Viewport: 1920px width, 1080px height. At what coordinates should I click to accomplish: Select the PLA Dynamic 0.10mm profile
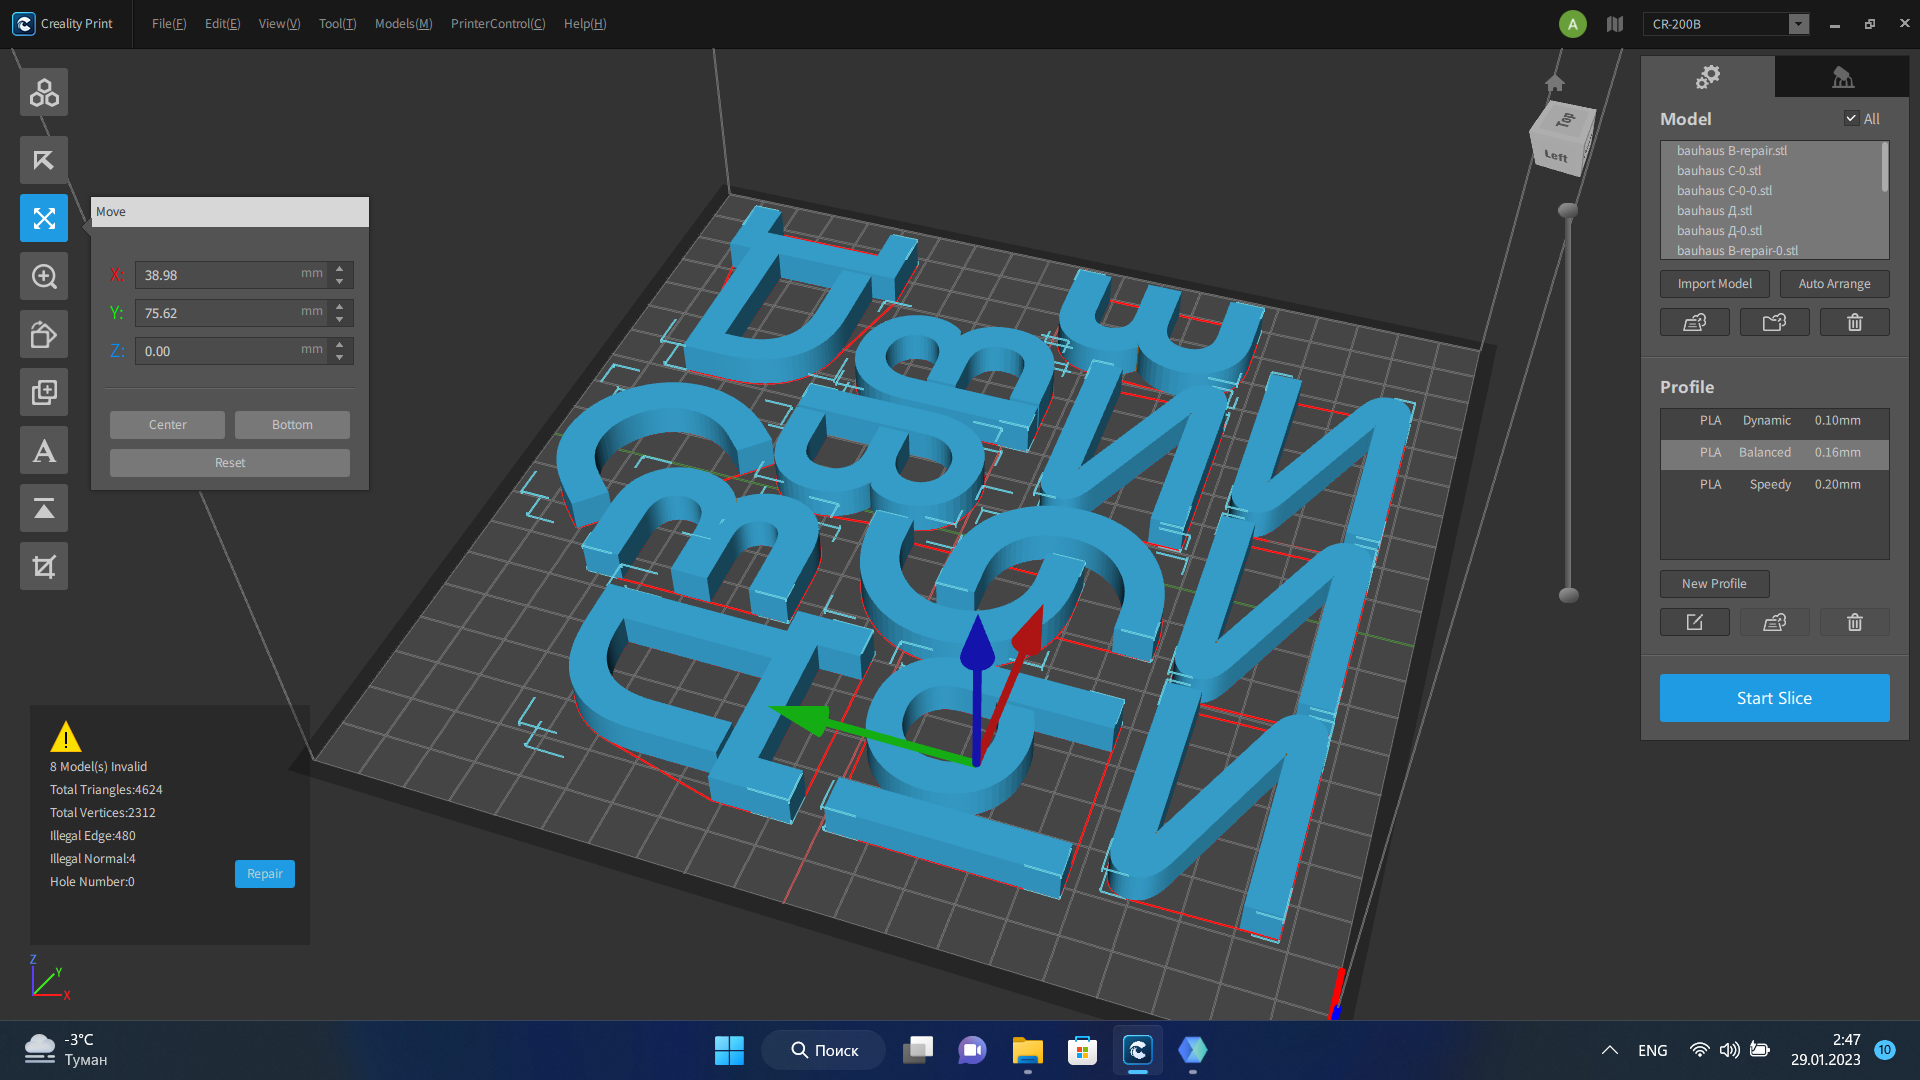coord(1773,420)
